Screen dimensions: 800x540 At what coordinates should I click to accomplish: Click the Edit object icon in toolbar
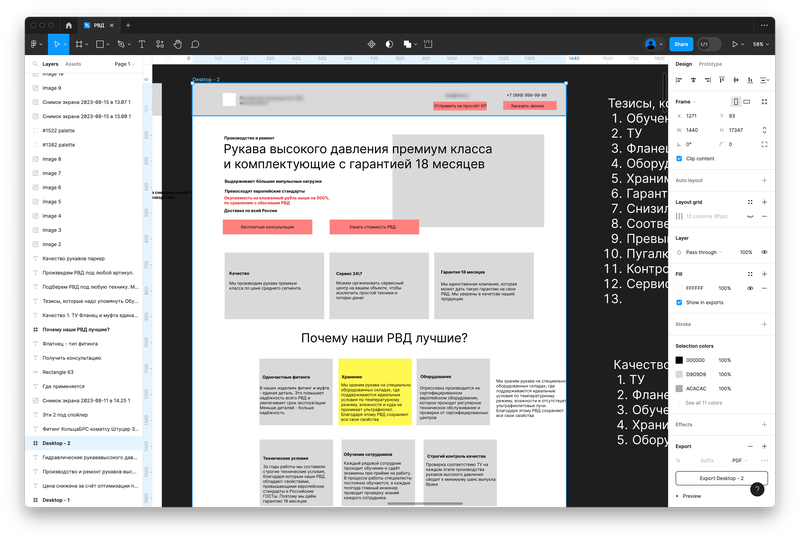point(428,44)
